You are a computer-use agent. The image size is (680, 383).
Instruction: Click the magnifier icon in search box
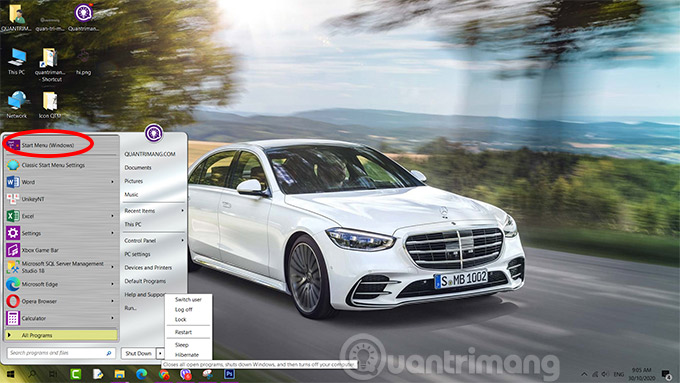(x=109, y=354)
